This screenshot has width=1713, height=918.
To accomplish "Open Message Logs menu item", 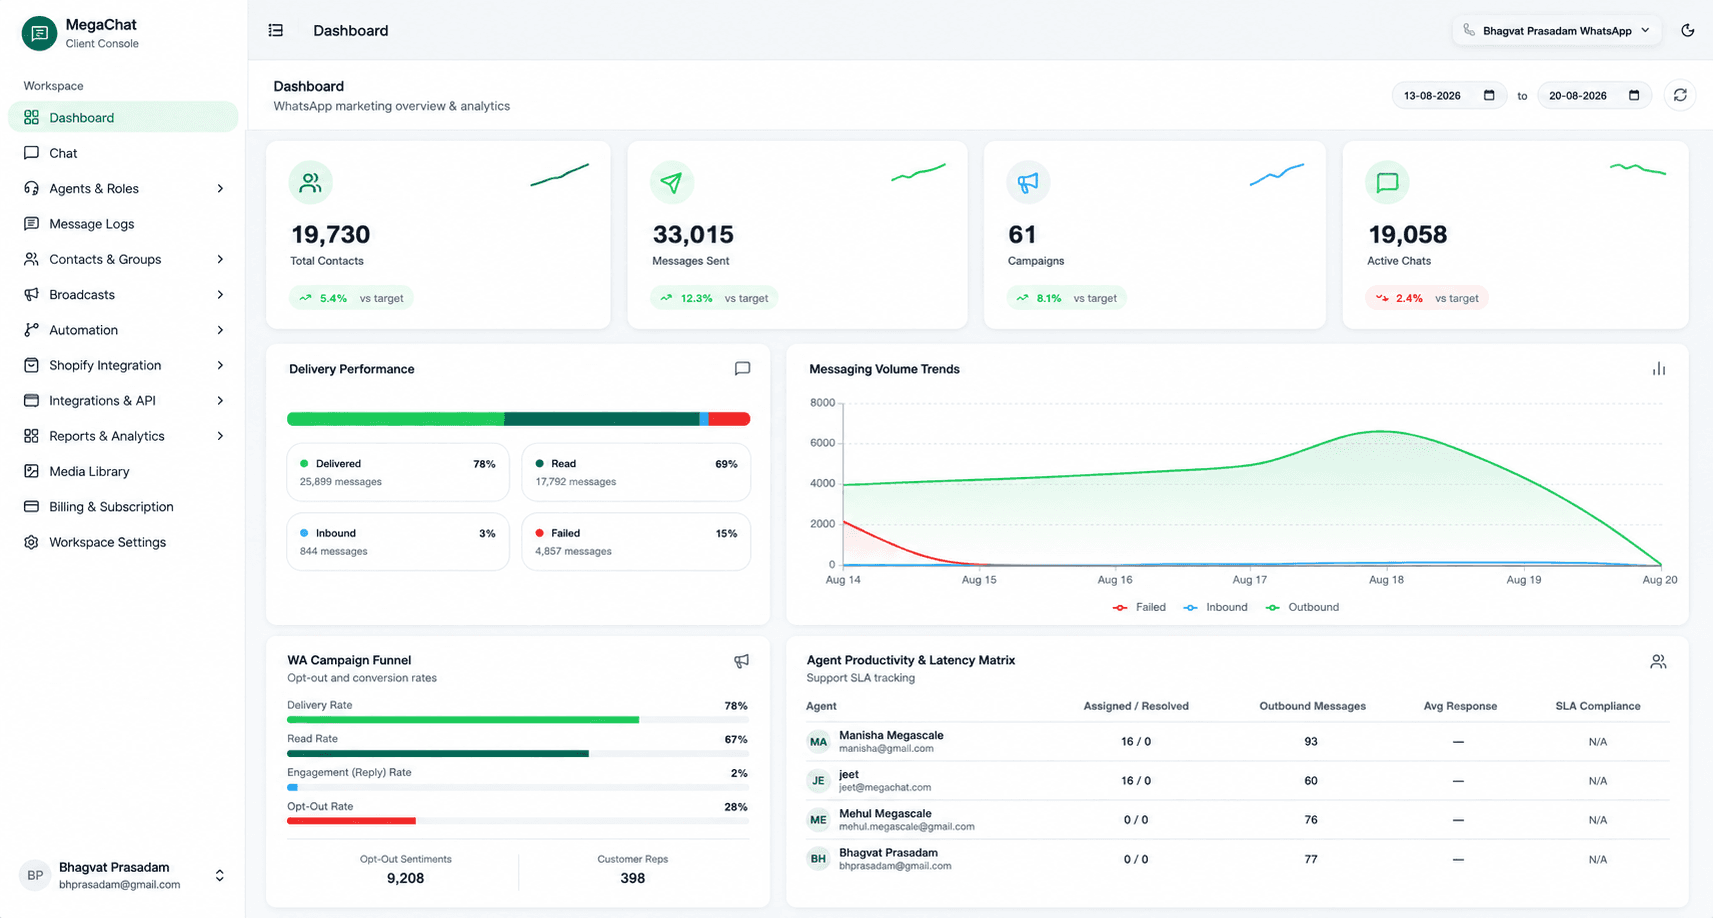I will coord(123,224).
